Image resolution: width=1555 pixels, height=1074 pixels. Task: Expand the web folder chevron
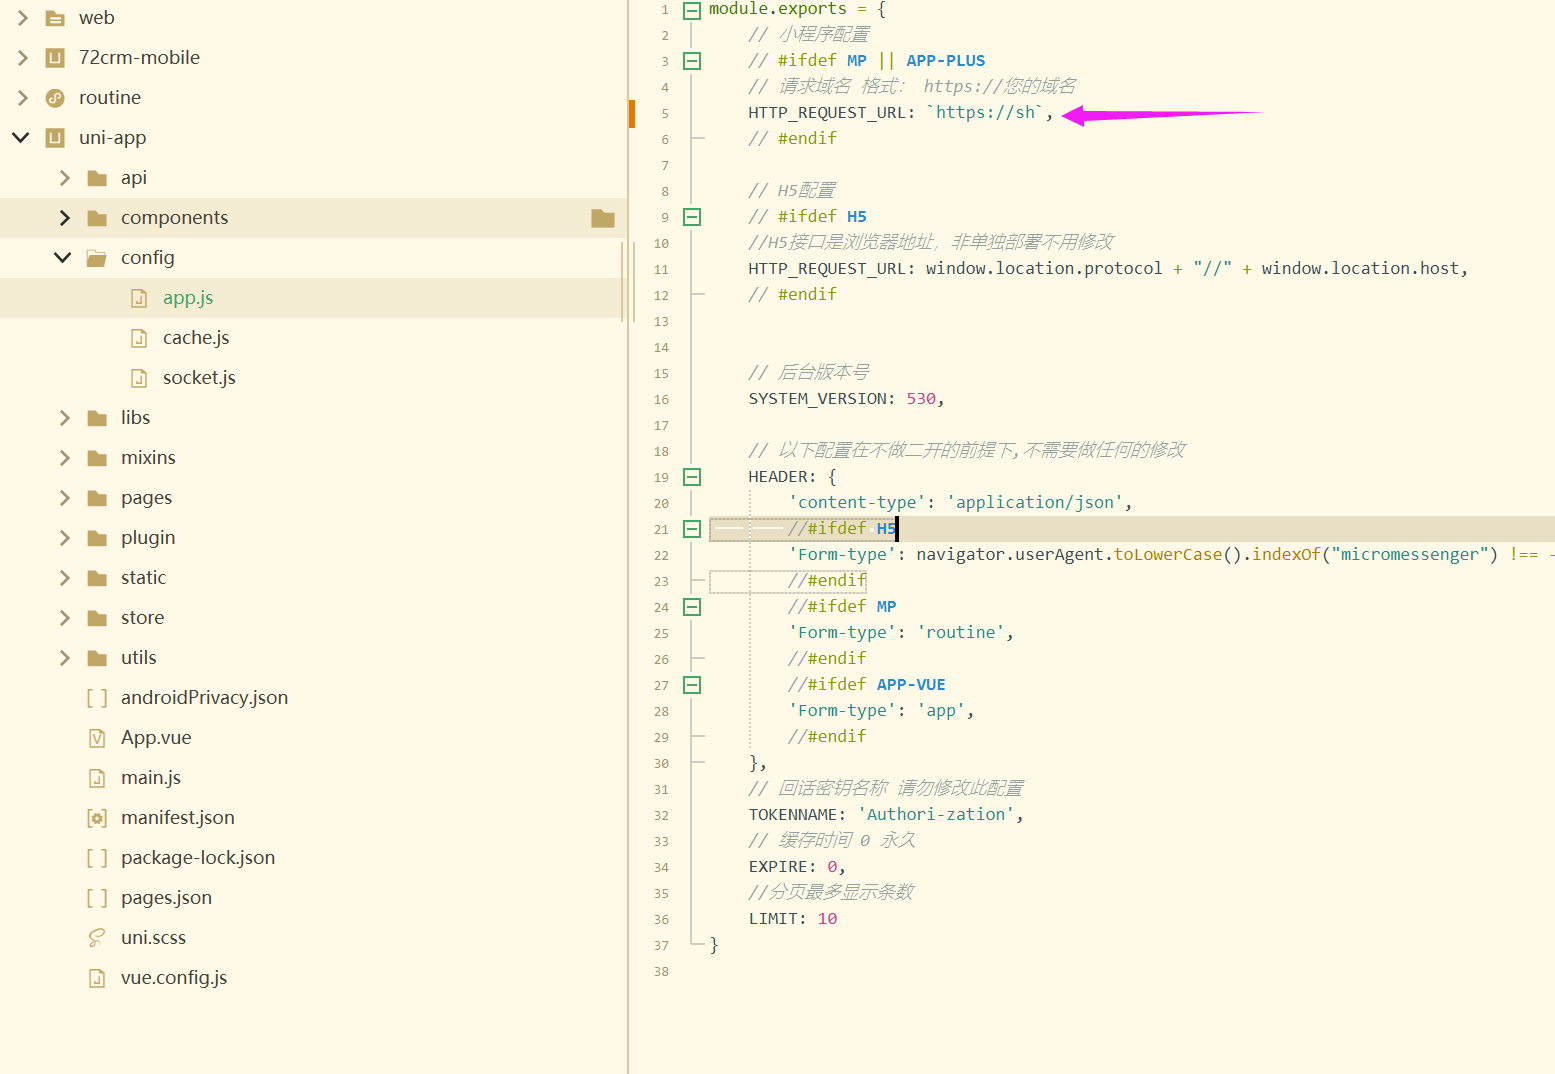coord(22,18)
